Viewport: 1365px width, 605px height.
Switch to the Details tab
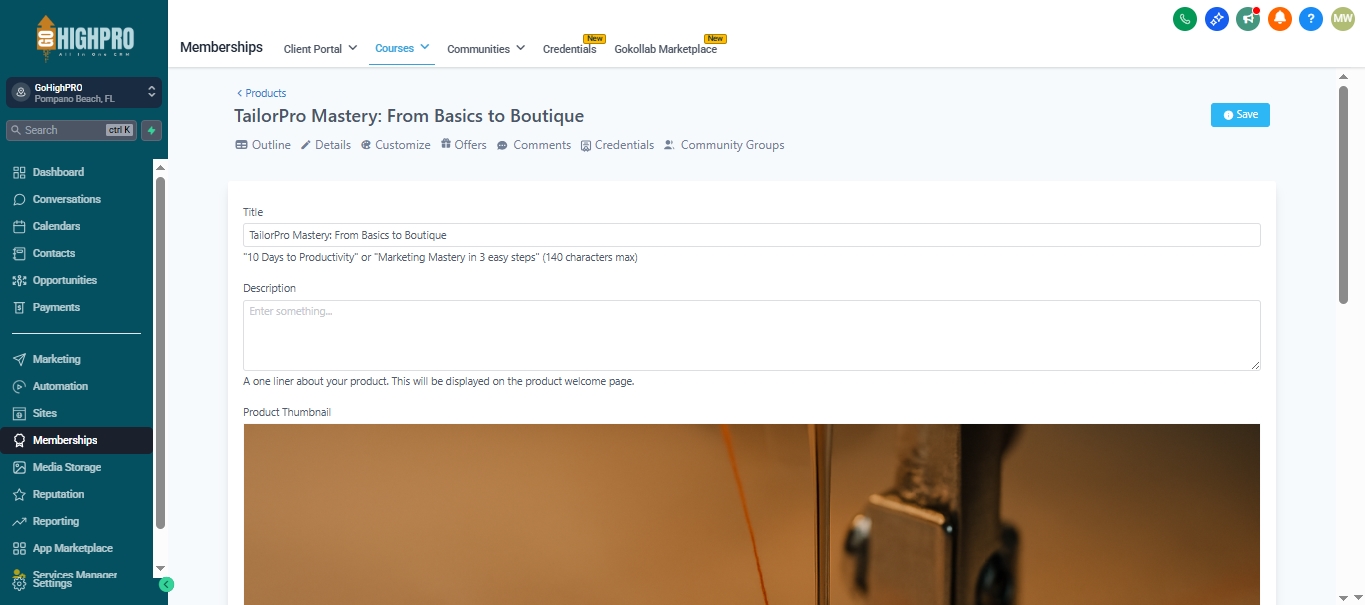[326, 145]
